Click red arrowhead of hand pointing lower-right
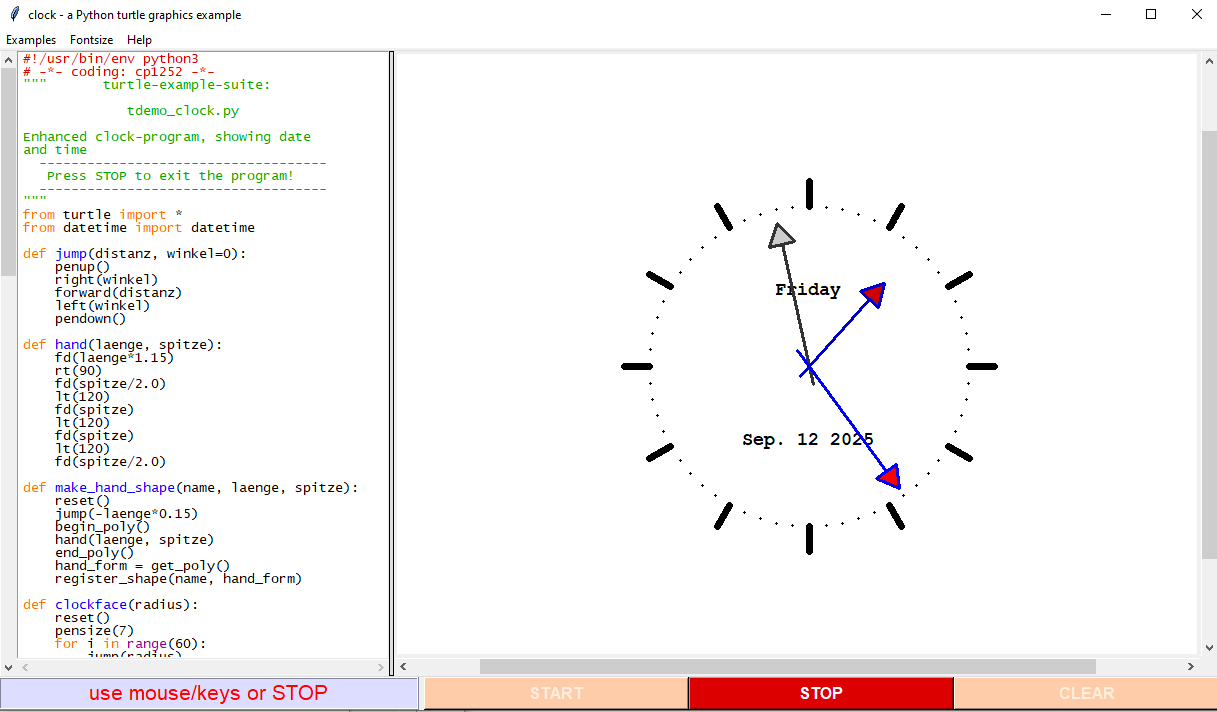Image resolution: width=1217 pixels, height=712 pixels. tap(889, 476)
